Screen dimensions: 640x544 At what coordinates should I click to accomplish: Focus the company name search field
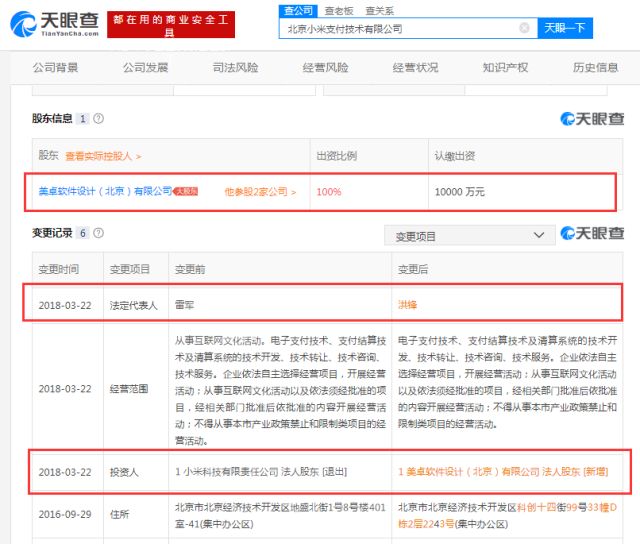pyautogui.click(x=400, y=29)
